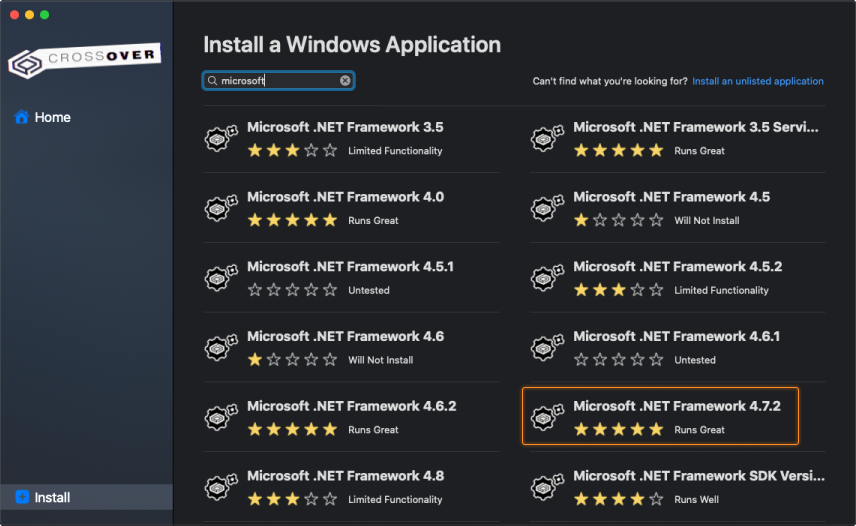
Task: Select Microsoft .NET Framework 4.6.1 title
Action: tap(676, 337)
